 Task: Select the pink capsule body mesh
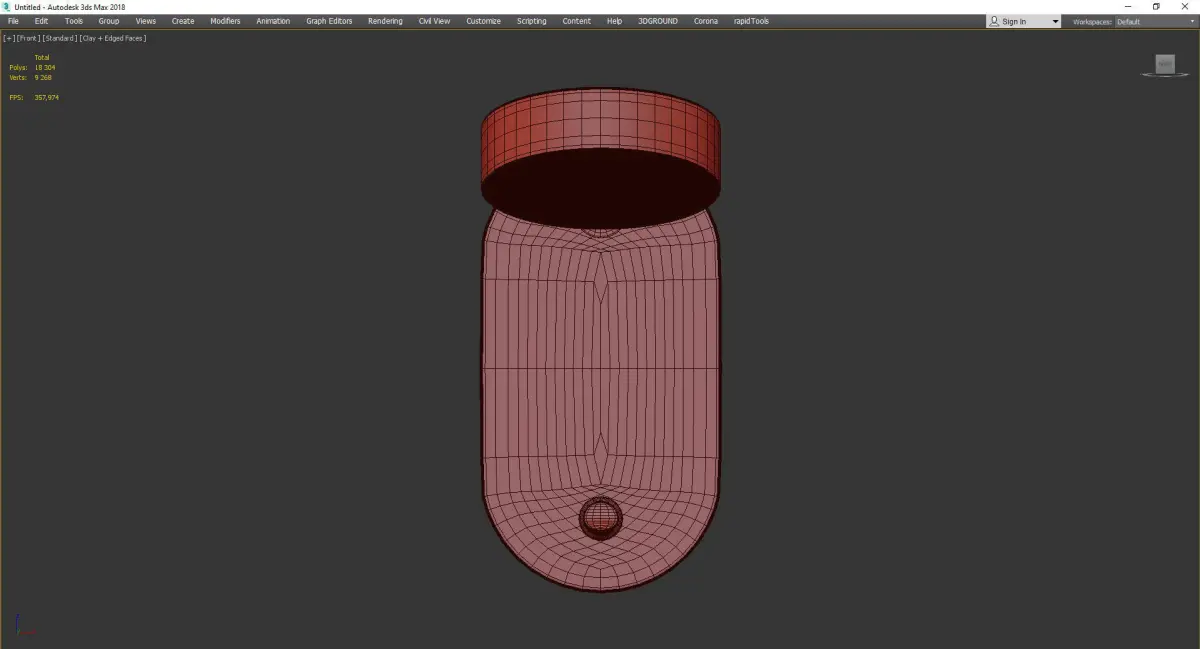[600, 400]
